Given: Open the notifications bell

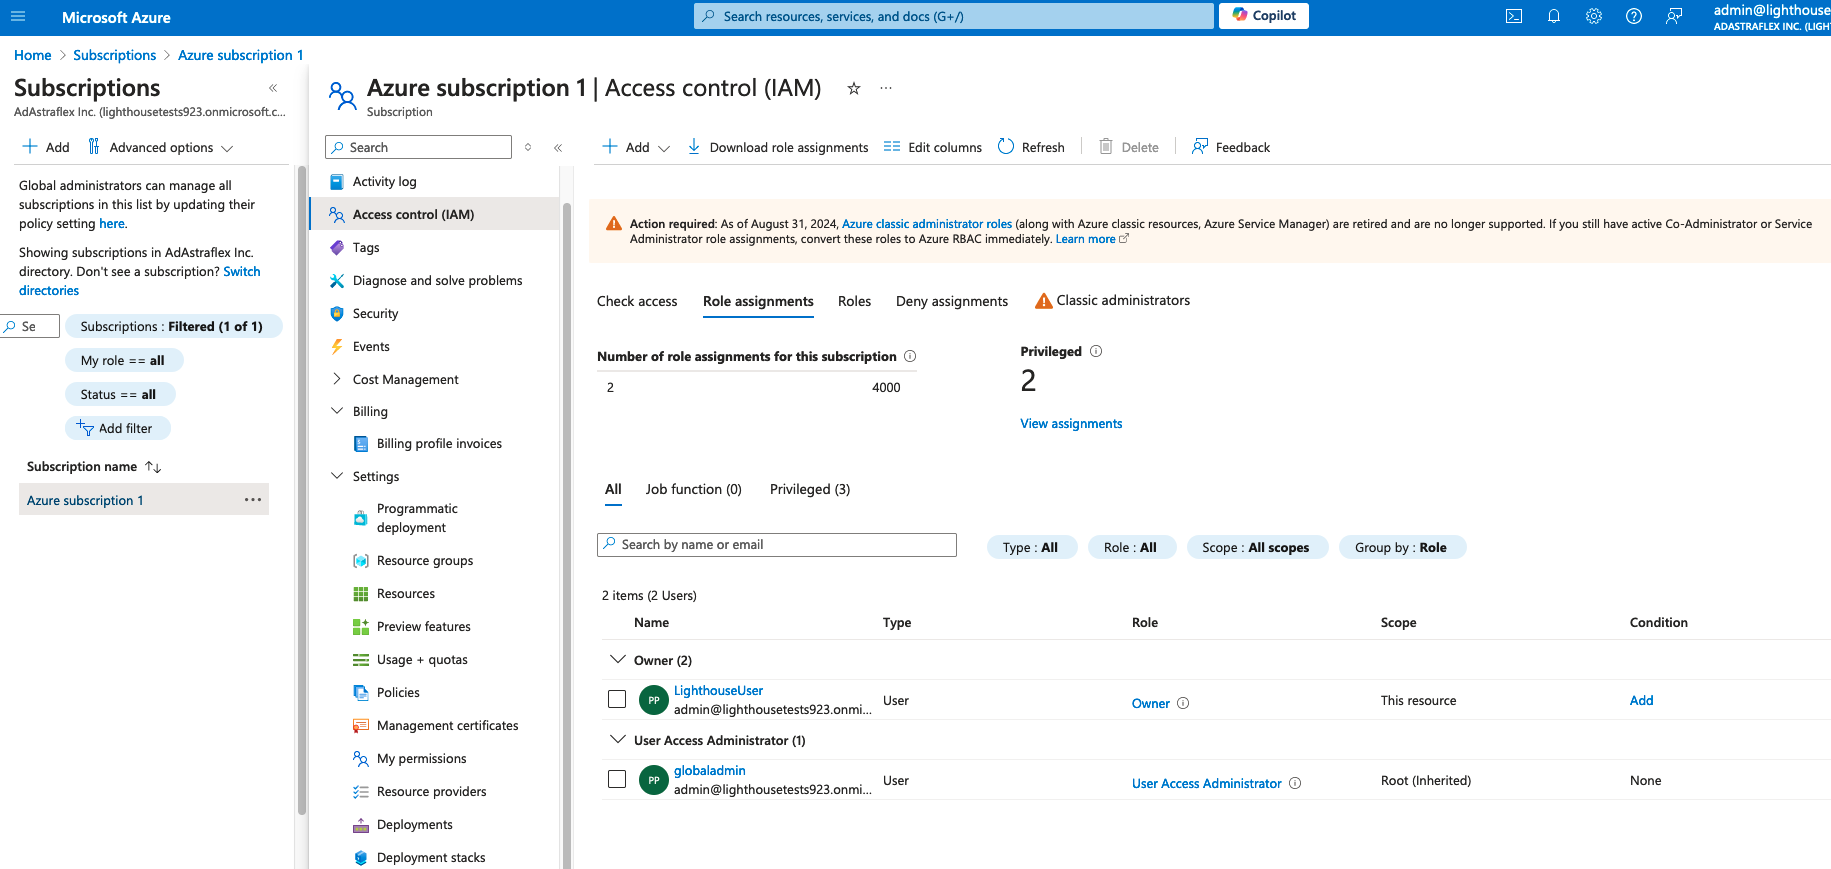Looking at the screenshot, I should coord(1554,16).
